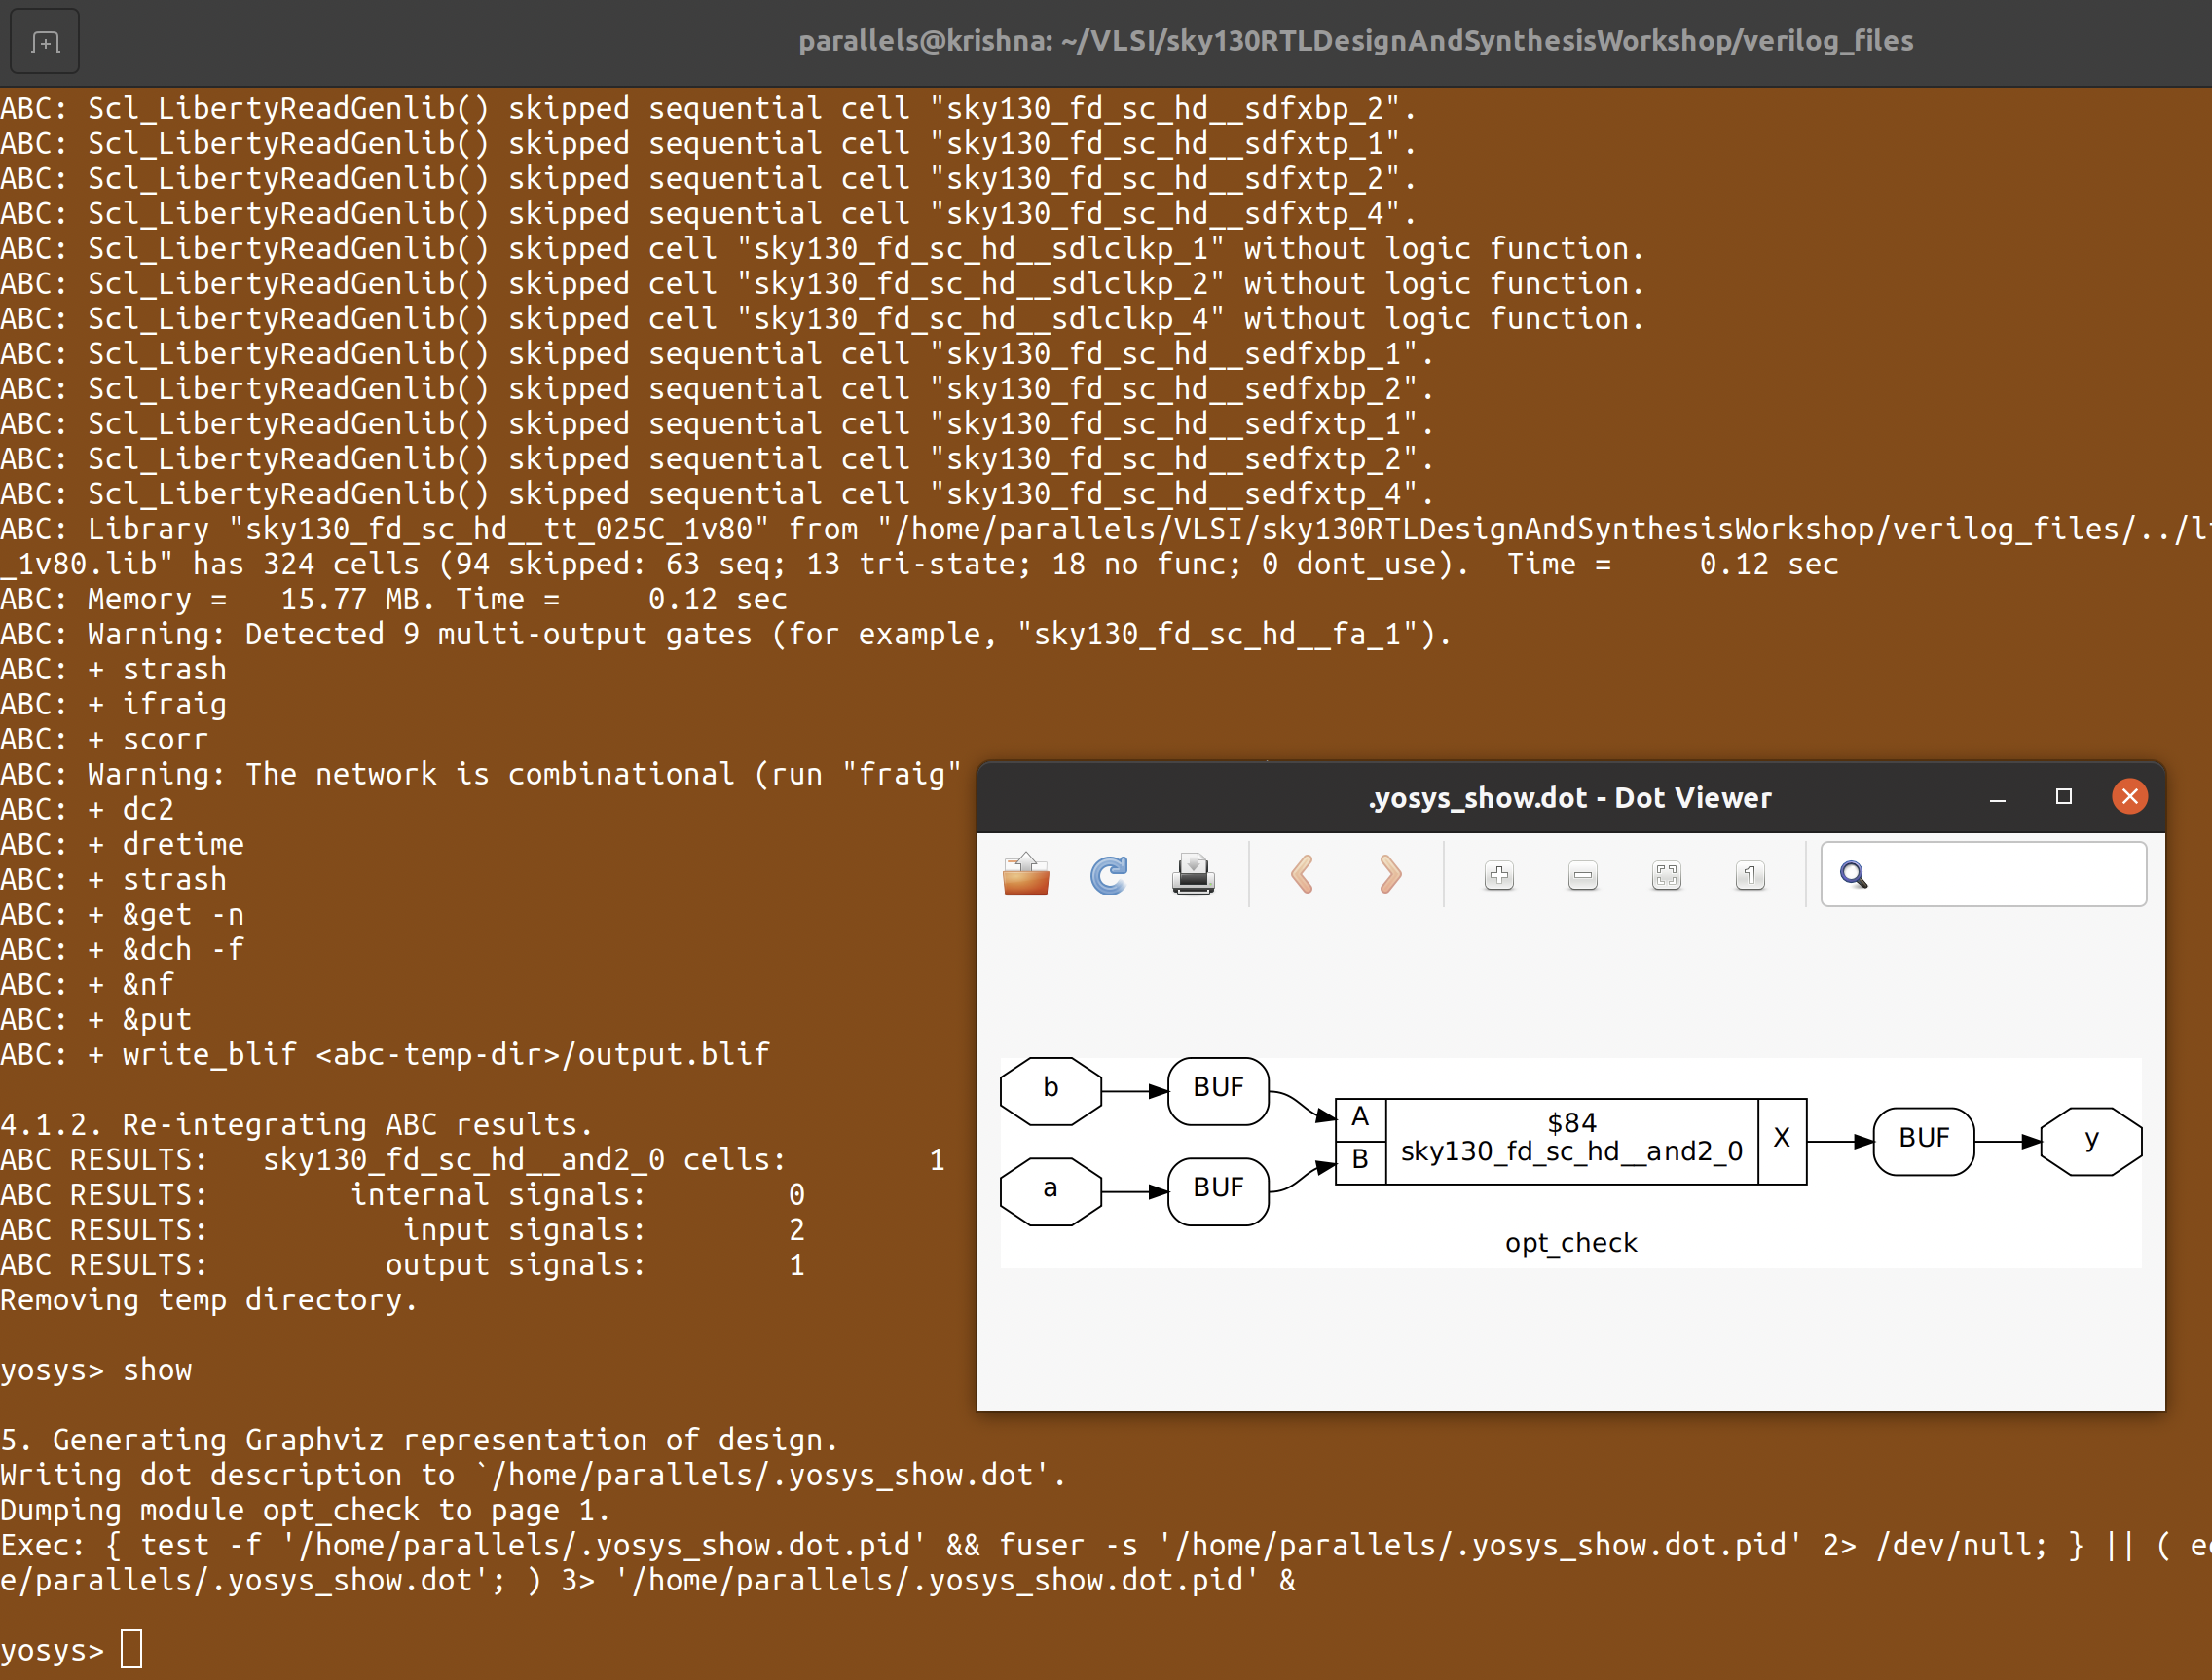Select input node a in the graph
Viewport: 2212px width, 1680px height.
(x=1050, y=1190)
